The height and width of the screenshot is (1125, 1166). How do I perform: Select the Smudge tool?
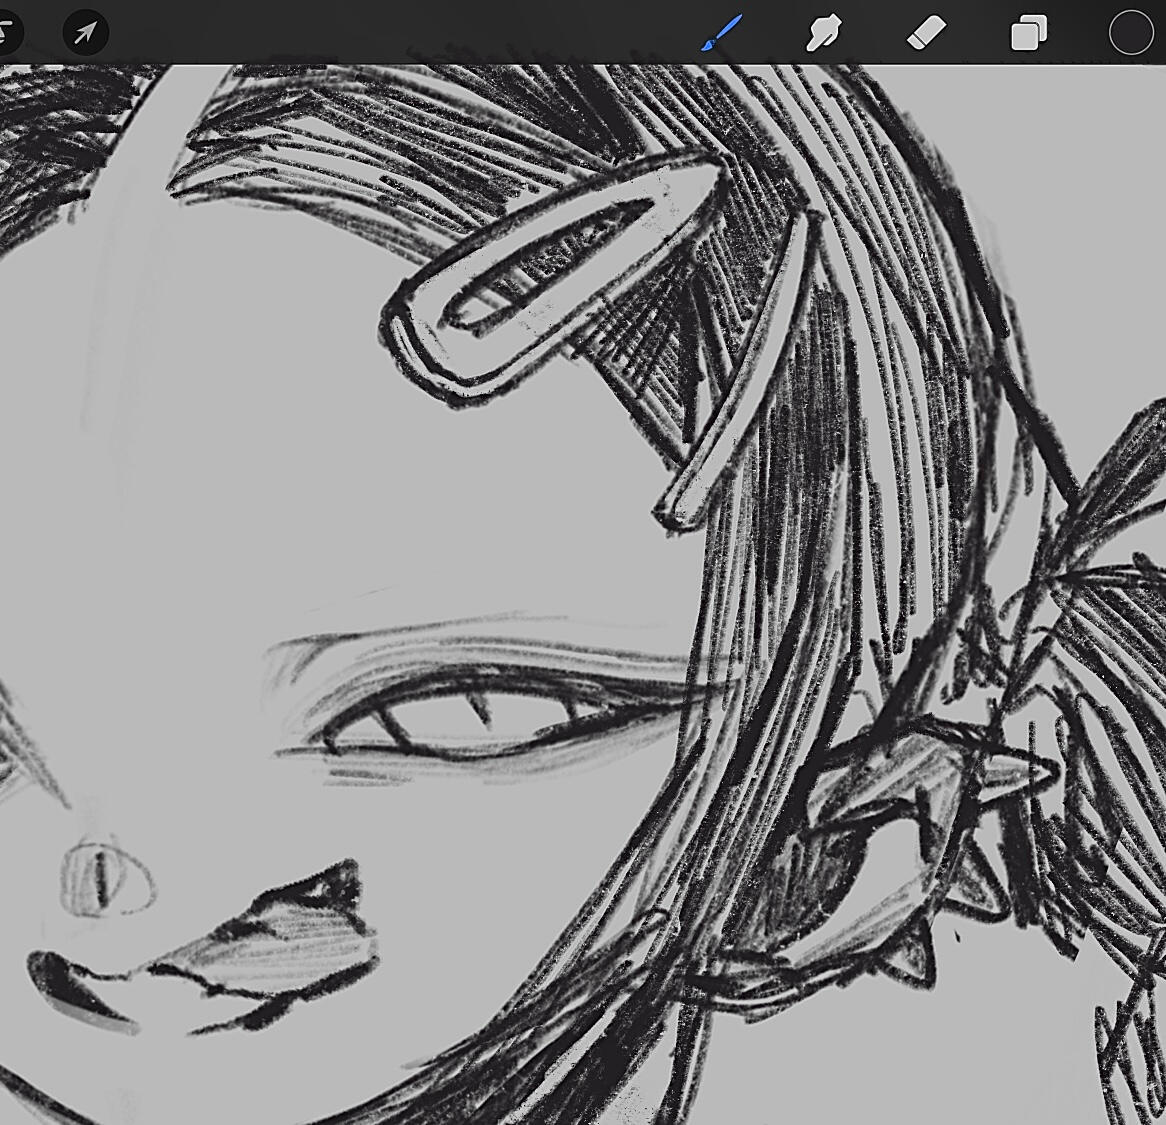click(822, 33)
